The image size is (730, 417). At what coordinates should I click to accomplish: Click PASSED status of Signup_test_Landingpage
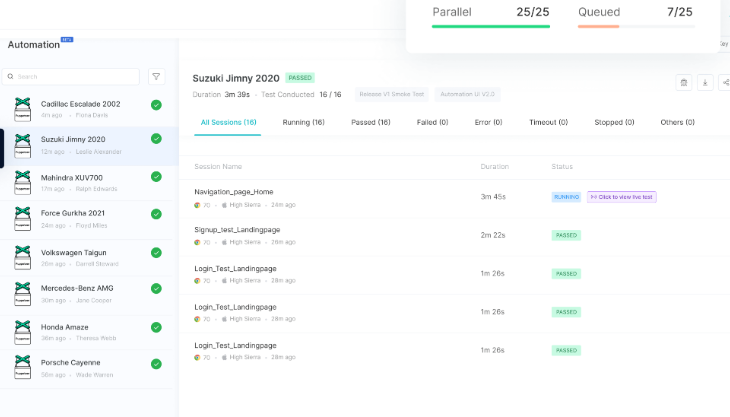(566, 235)
